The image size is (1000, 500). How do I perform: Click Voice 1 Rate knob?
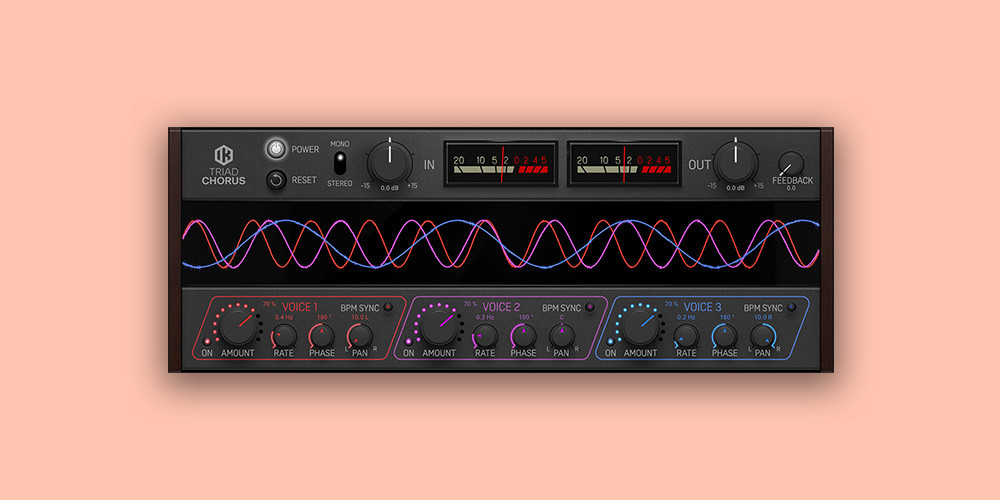(284, 335)
